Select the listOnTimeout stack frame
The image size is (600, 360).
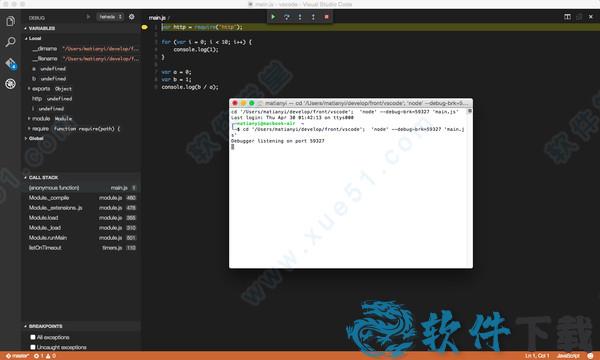click(x=82, y=248)
